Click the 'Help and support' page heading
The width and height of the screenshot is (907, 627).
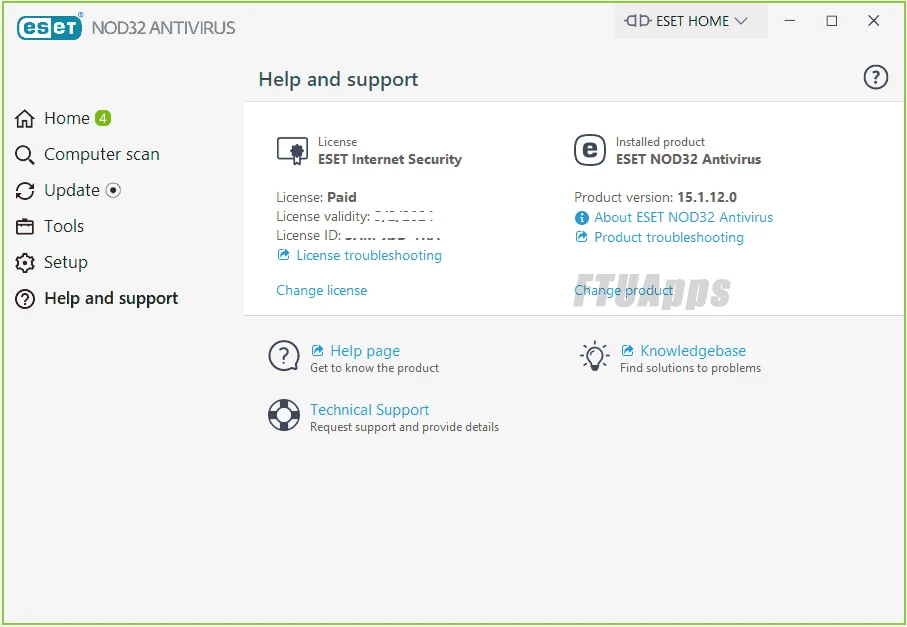(338, 79)
